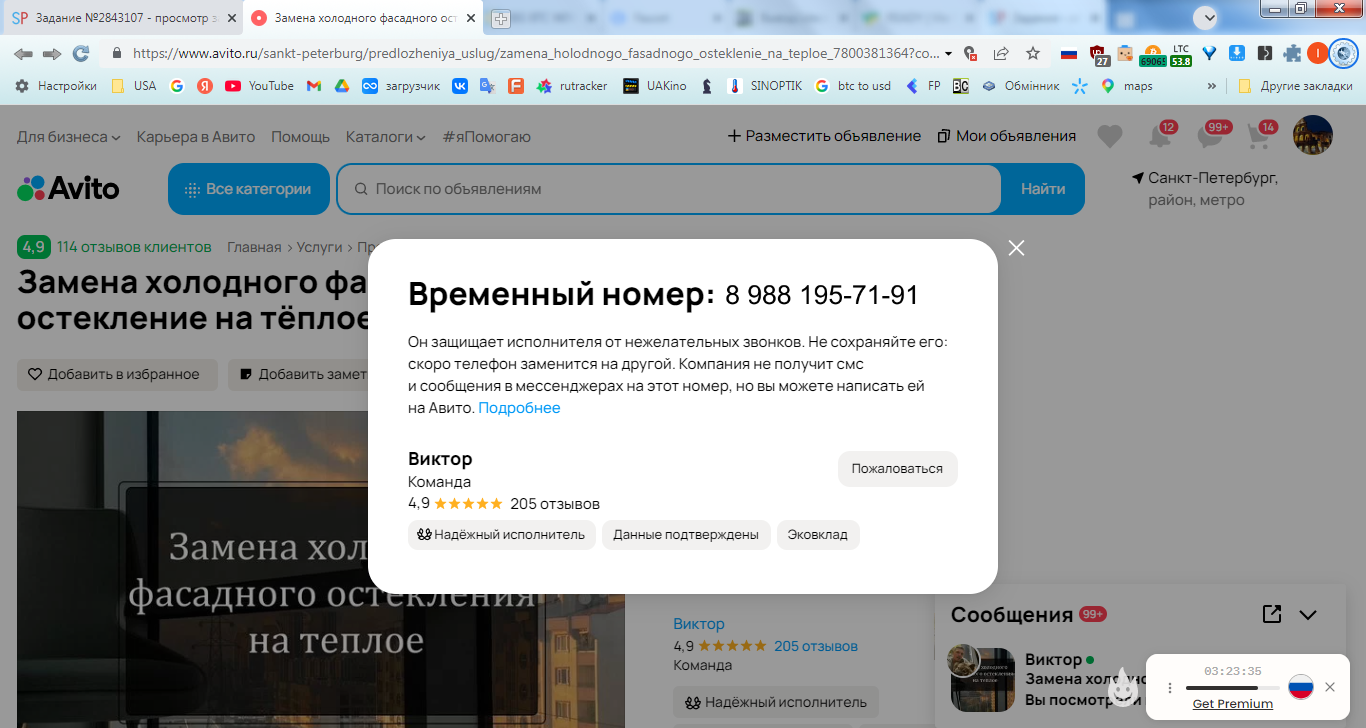1366x728 pixels.
Task: Click the Пожаловаться button
Action: 897,469
